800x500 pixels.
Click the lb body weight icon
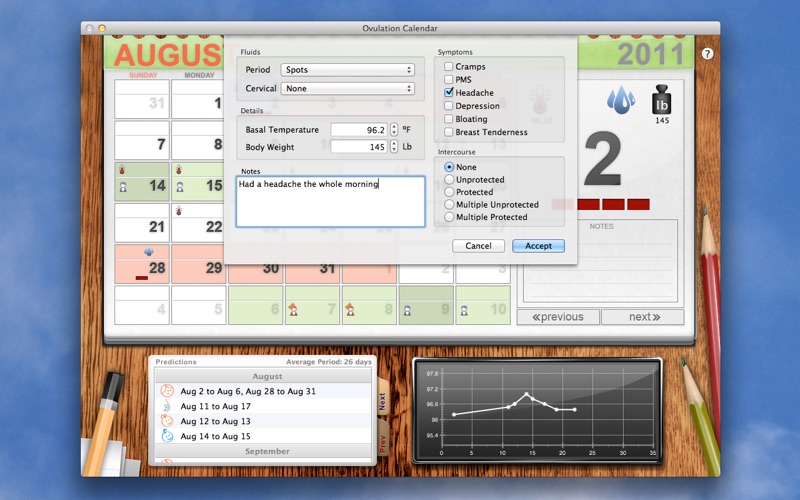click(661, 102)
